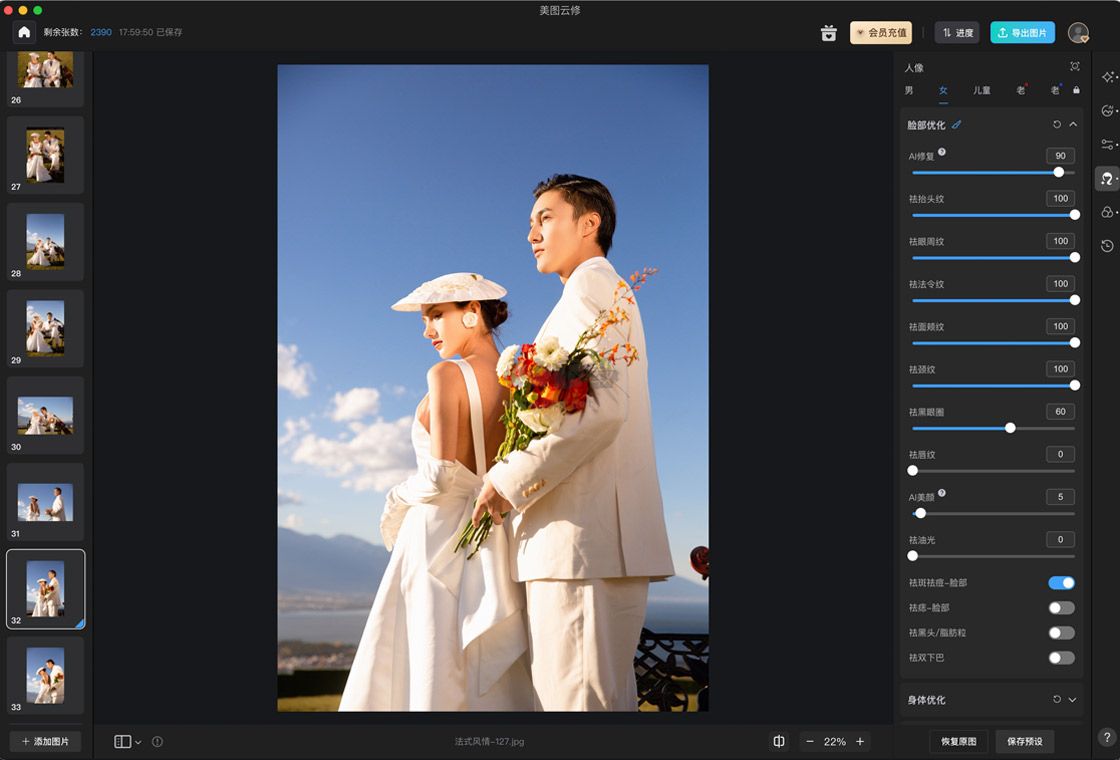Viewport: 1120px width, 760px height.
Task: Select thumbnail number 30
Action: click(x=45, y=415)
